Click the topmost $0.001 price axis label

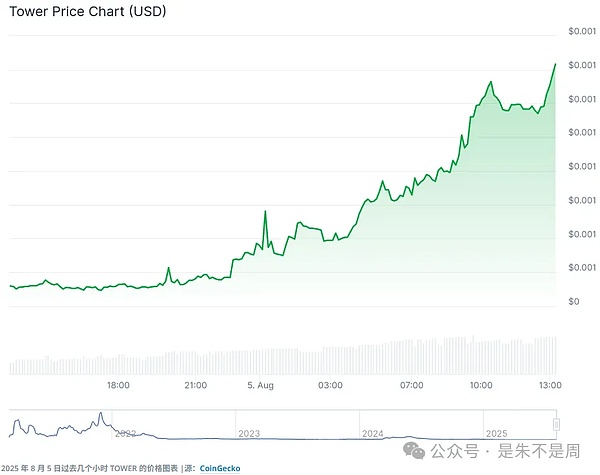tap(580, 32)
